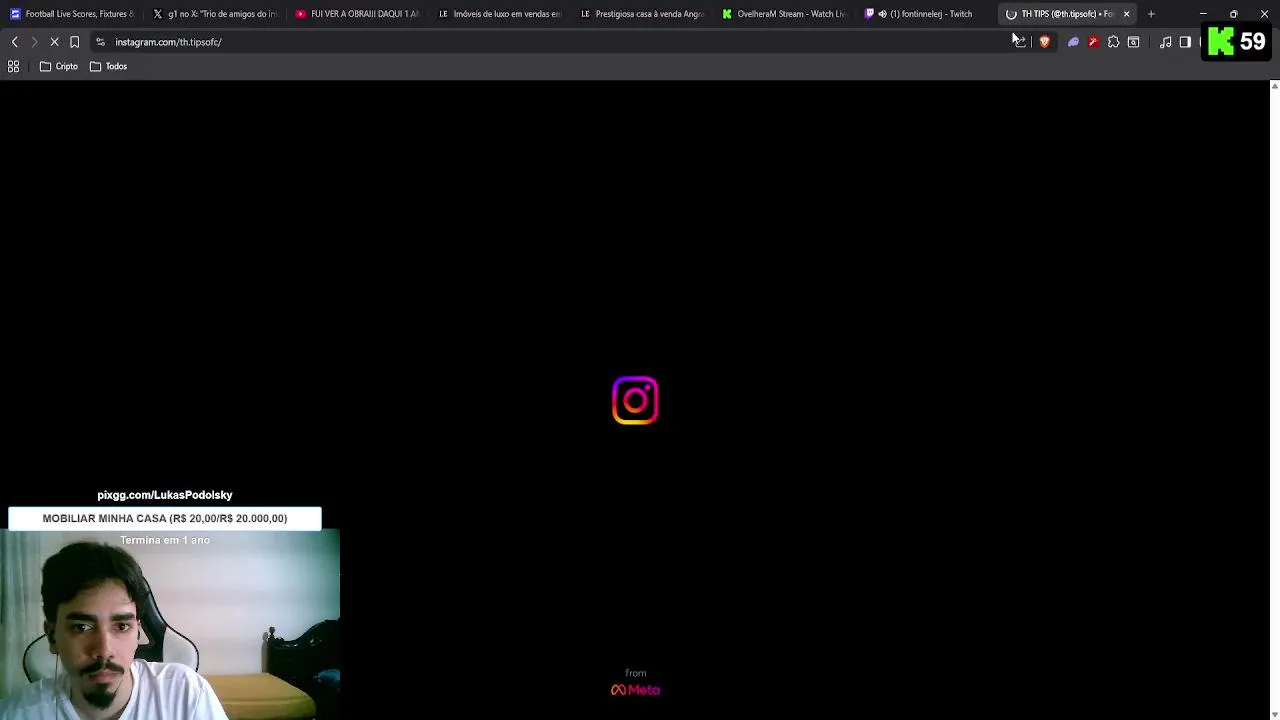Viewport: 1280px width, 720px height.
Task: Open site settings icon in address bar
Action: pyautogui.click(x=100, y=42)
